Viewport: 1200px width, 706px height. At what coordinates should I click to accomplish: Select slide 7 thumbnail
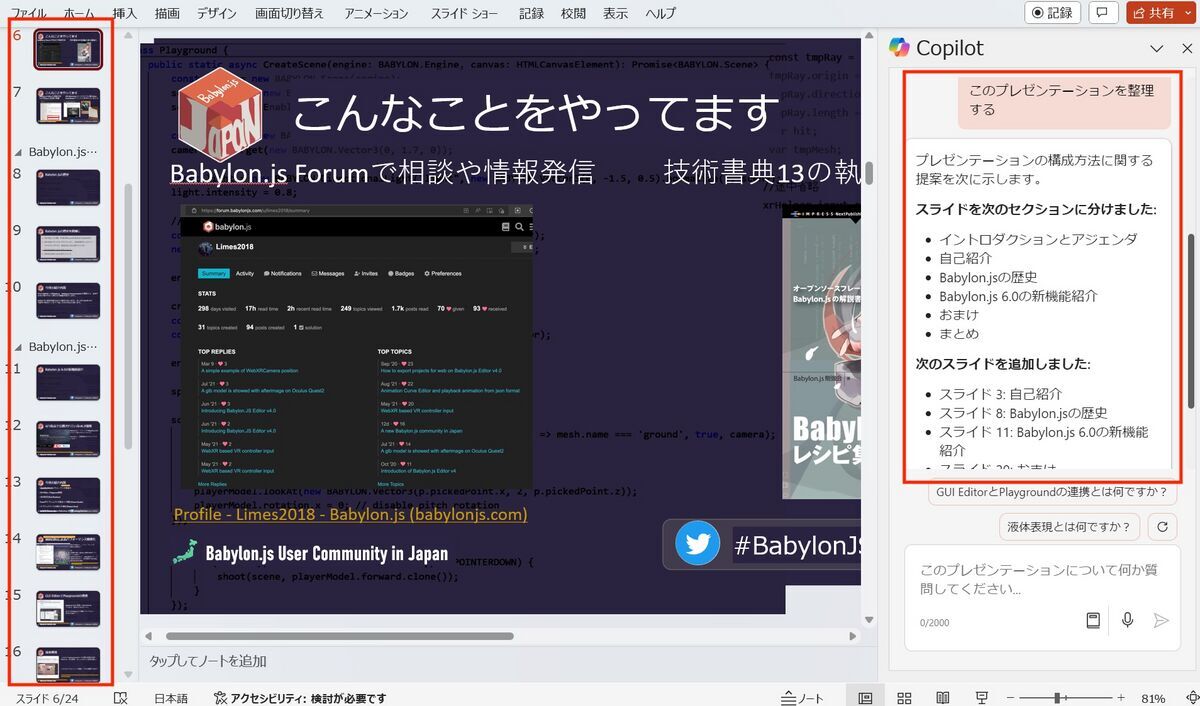pyautogui.click(x=68, y=105)
